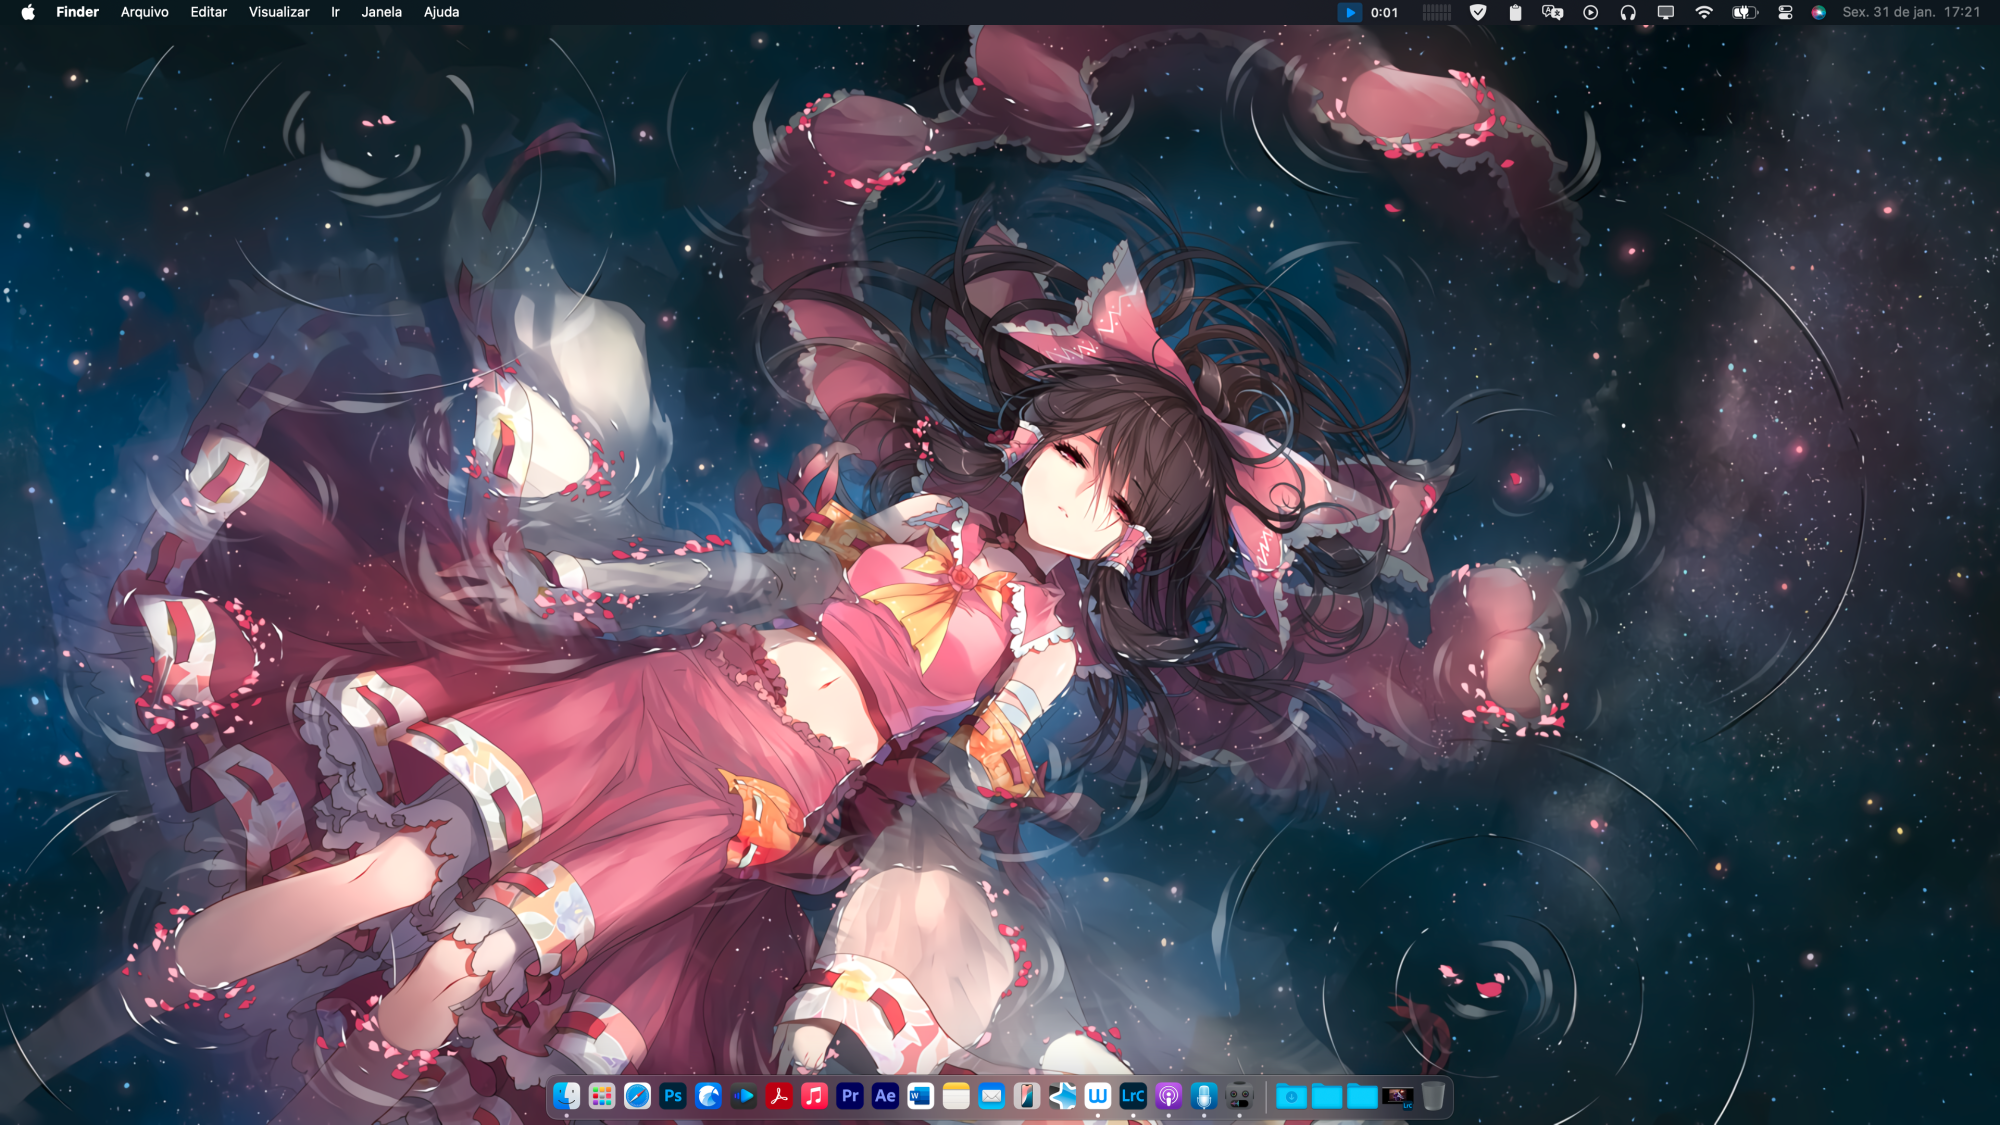Open the Podcasts app icon
This screenshot has width=2000, height=1125.
[1168, 1096]
